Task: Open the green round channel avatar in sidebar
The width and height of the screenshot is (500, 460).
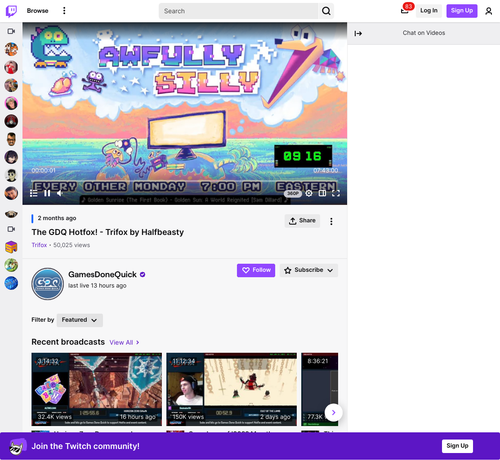Action: pos(11,265)
